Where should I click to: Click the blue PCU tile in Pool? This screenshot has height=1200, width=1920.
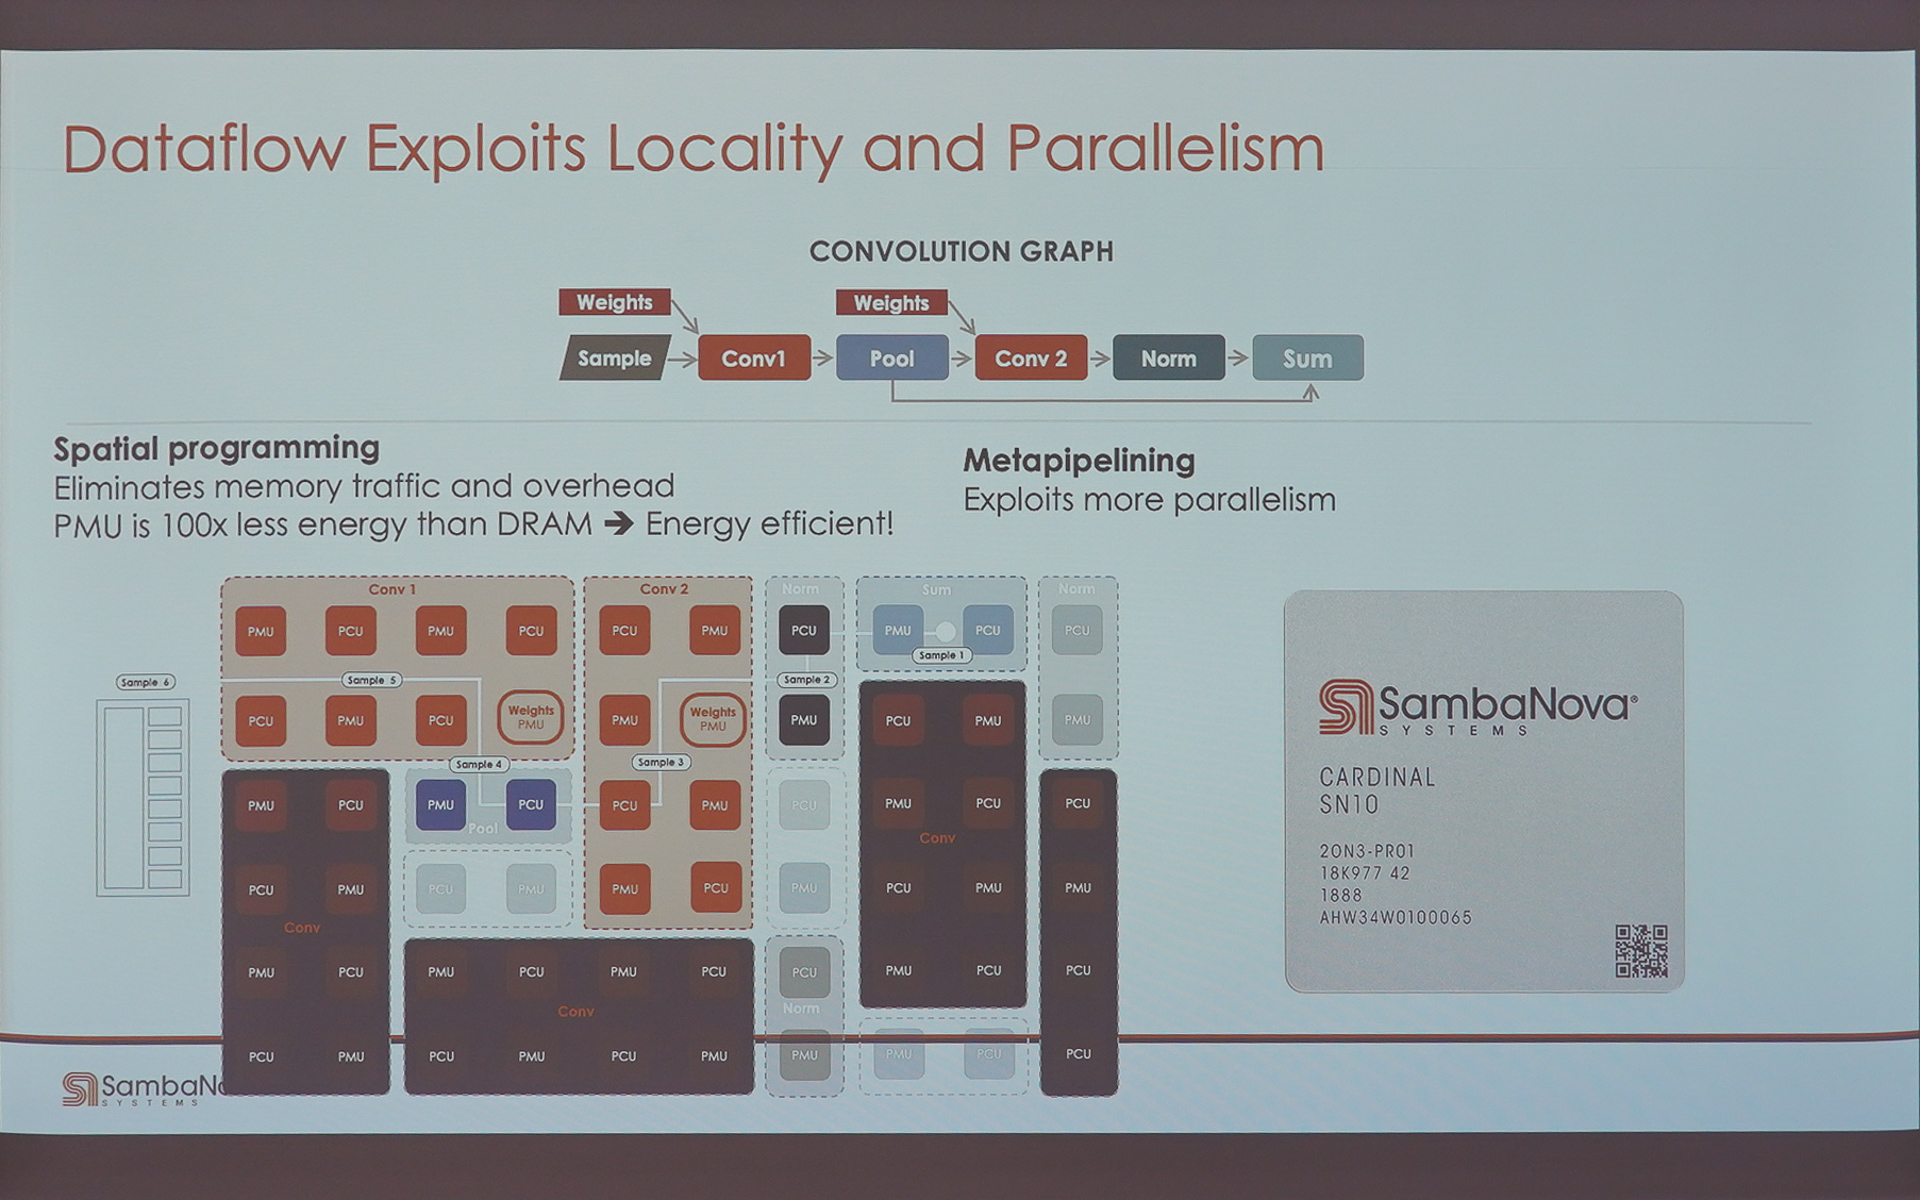click(x=530, y=805)
